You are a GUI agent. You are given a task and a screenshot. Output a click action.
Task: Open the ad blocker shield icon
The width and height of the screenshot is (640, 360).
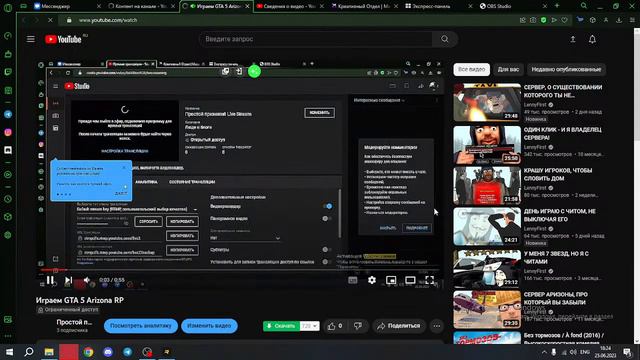tap(543, 20)
